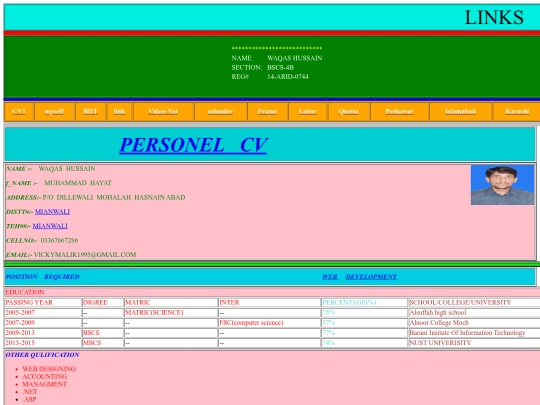Click the .ASP list item

tap(29, 399)
